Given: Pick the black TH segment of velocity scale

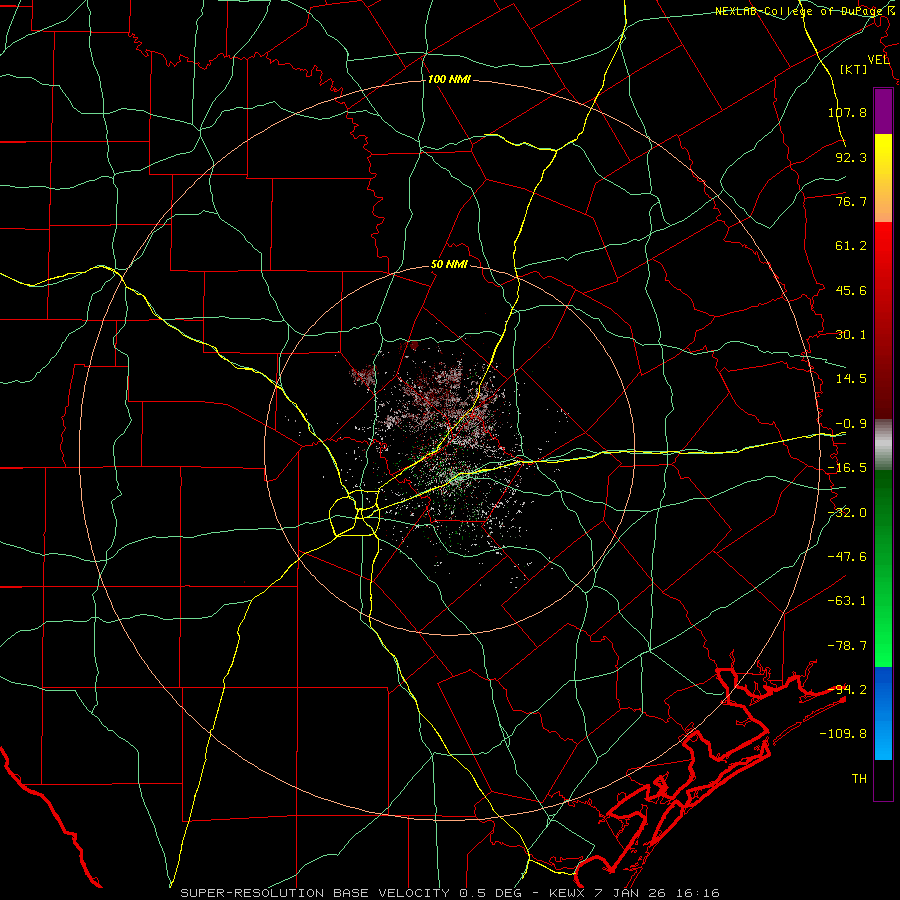Looking at the screenshot, I should point(883,780).
